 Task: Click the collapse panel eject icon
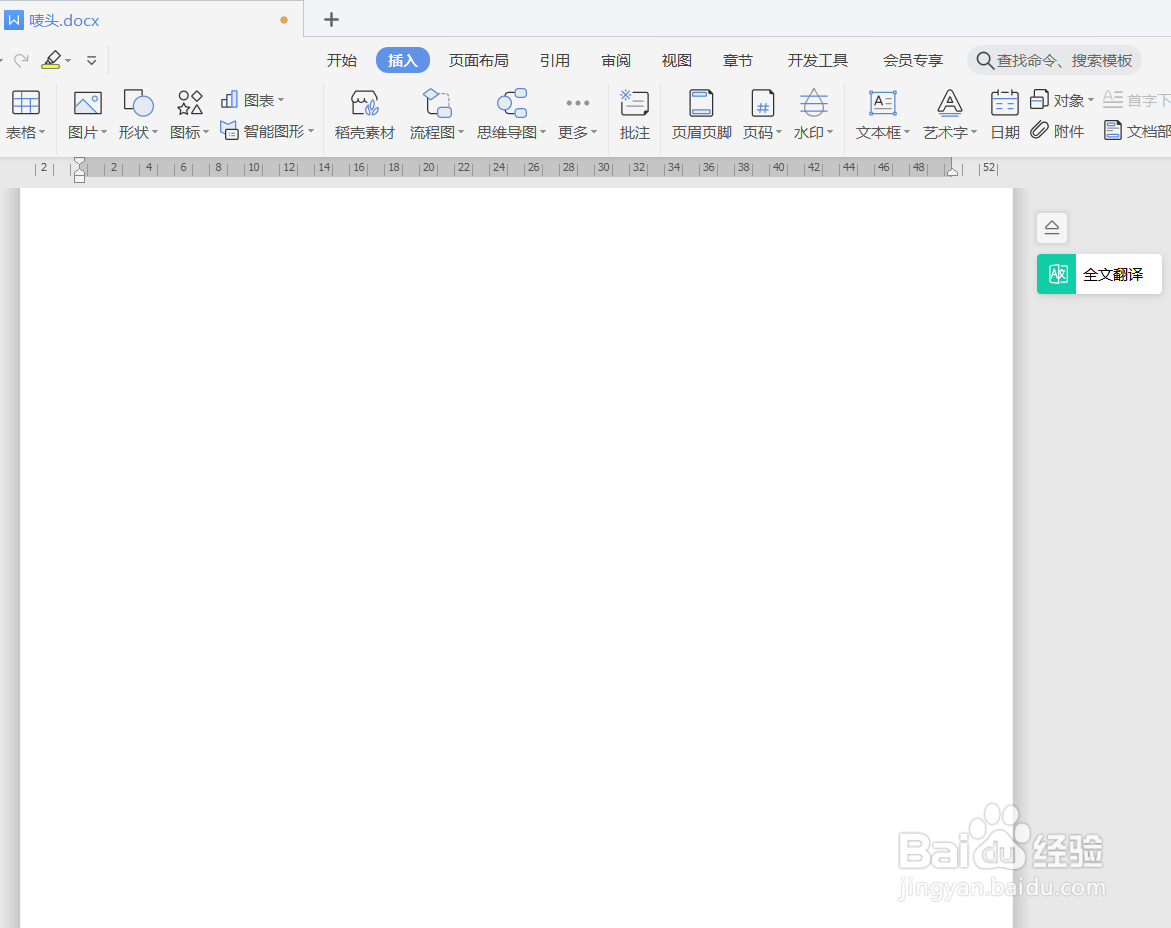click(x=1052, y=228)
